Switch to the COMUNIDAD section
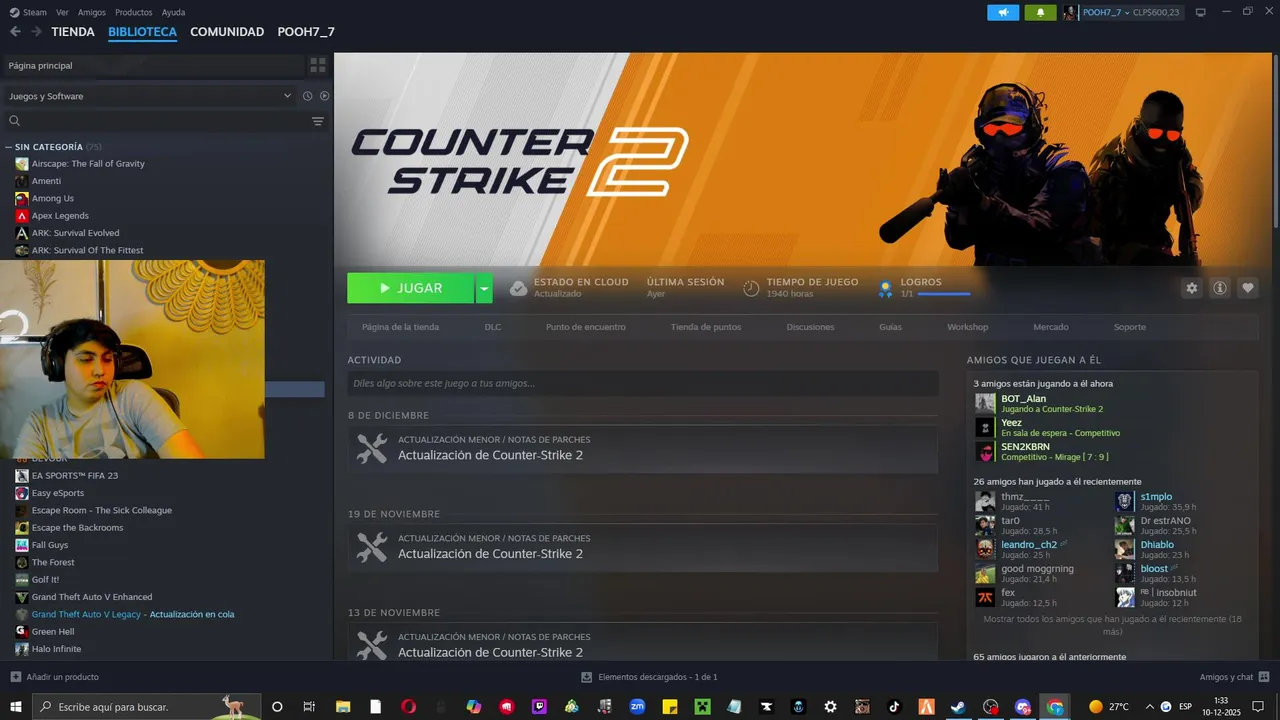 (227, 32)
